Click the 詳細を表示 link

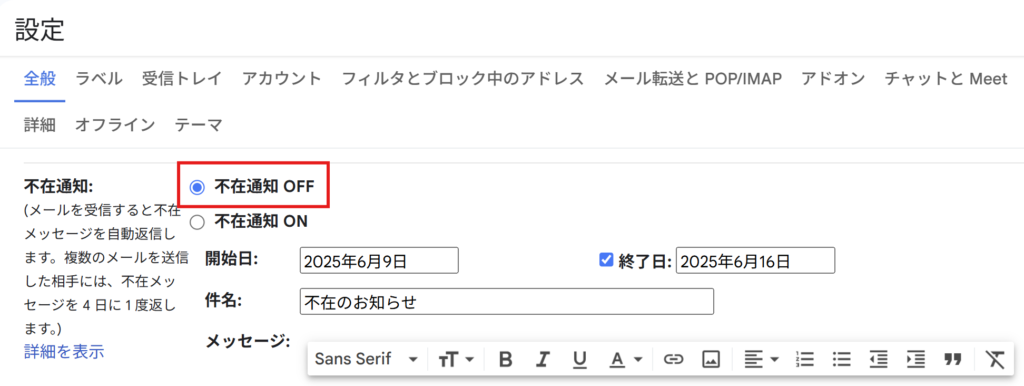(64, 351)
